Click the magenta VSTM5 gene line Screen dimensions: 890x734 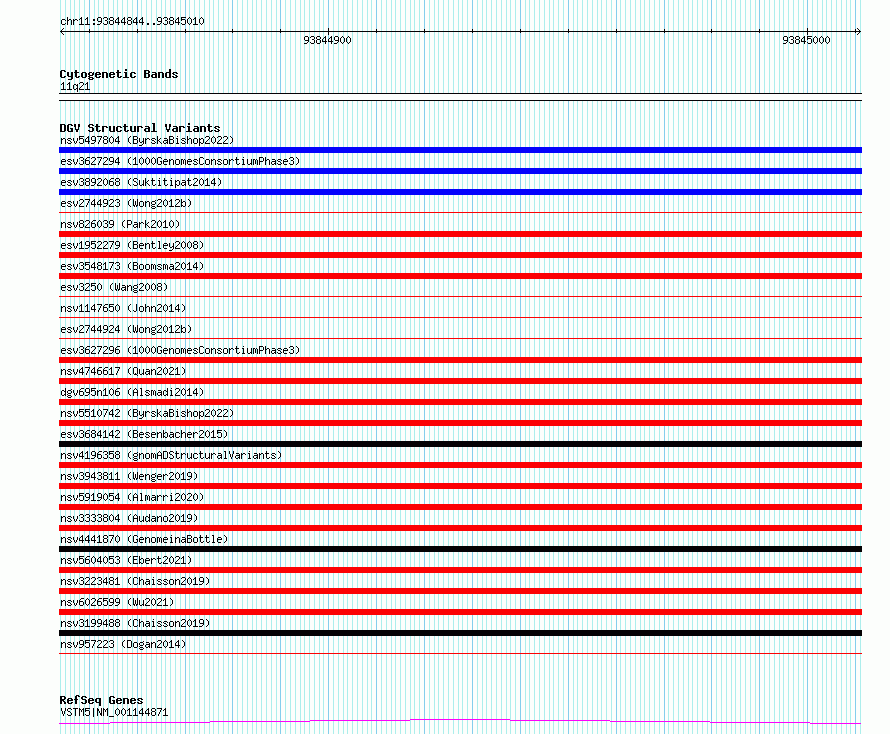coord(460,722)
